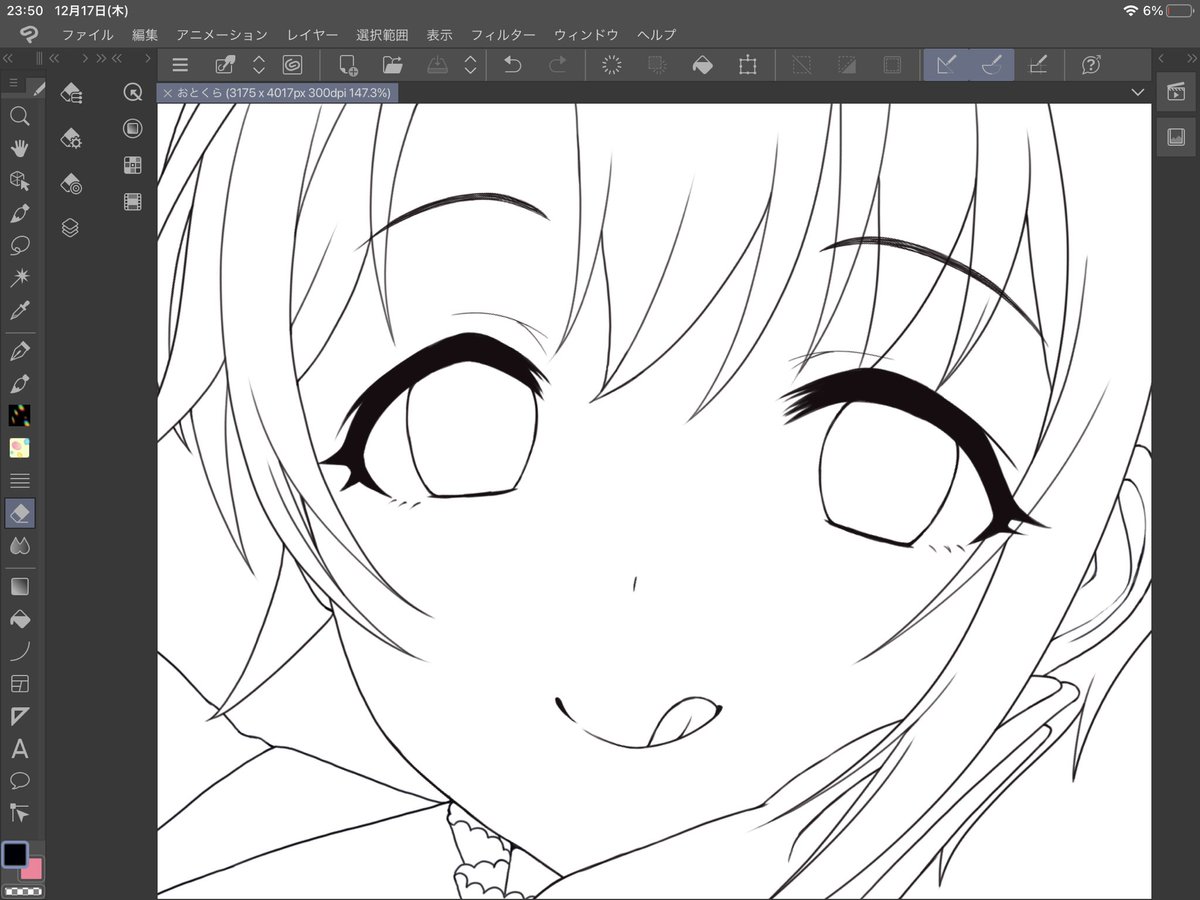The height and width of the screenshot is (900, 1200).
Task: Select the Move layer tool below the cube
Action: coord(19,213)
